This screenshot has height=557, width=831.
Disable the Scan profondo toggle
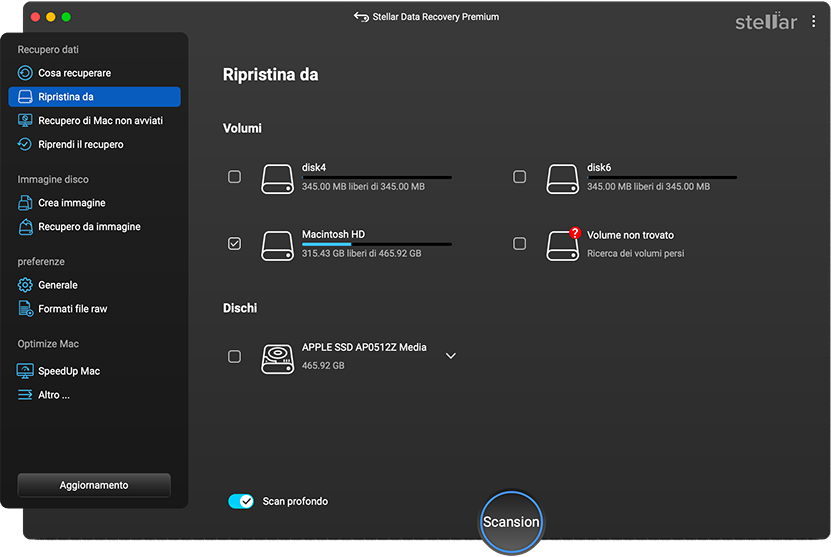pyautogui.click(x=241, y=501)
